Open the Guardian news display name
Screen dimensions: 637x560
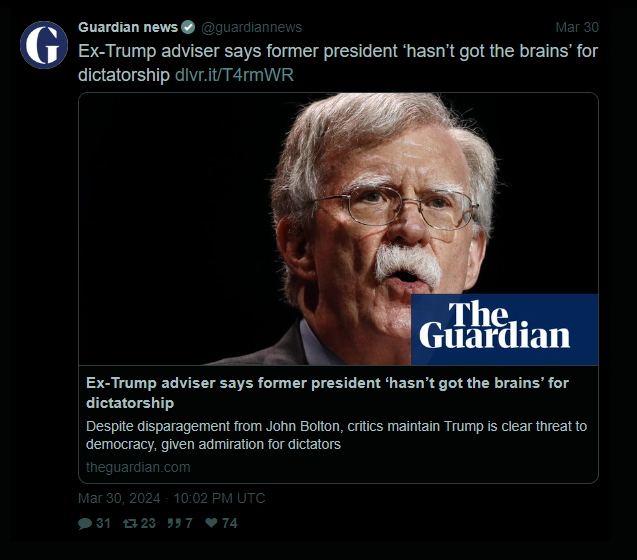pyautogui.click(x=128, y=27)
